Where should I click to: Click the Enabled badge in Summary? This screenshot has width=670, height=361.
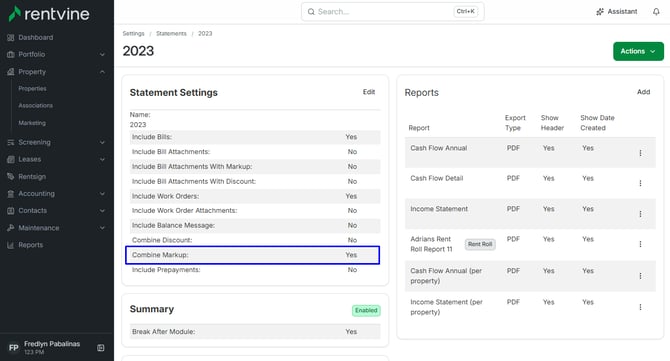(366, 310)
